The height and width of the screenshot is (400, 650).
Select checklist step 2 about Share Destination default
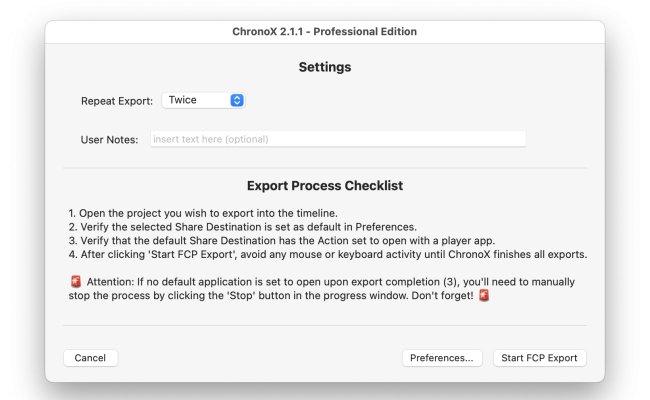click(243, 227)
